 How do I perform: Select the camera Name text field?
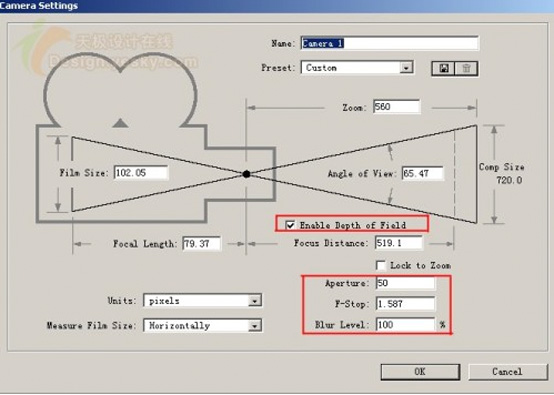(390, 43)
